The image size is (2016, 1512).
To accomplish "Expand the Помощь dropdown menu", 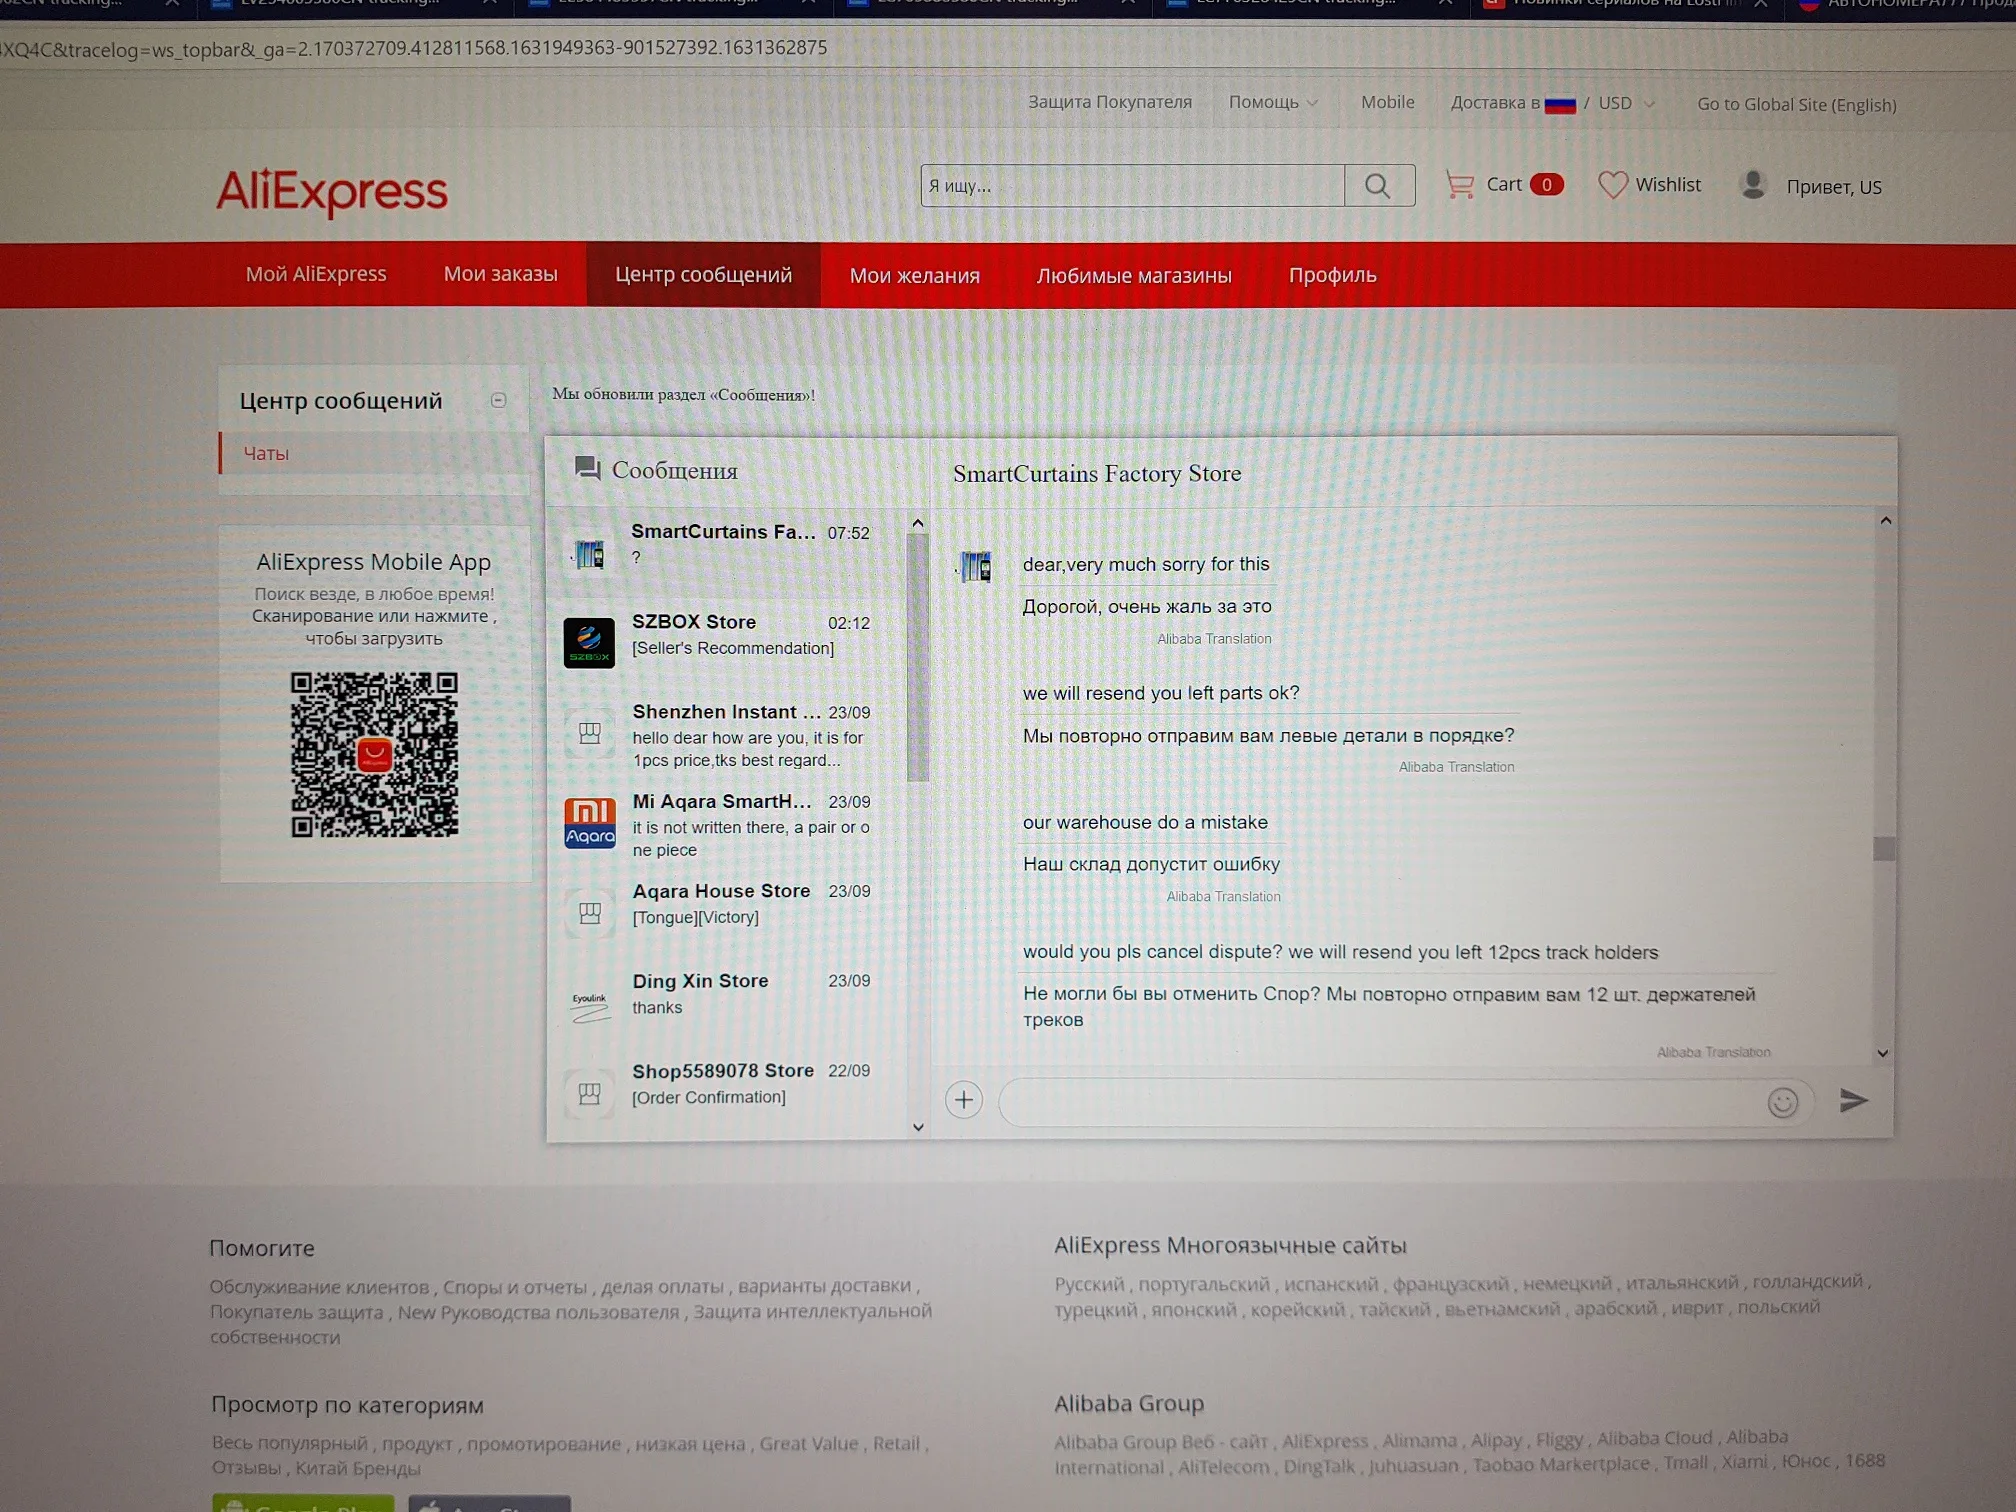I will 1273,102.
